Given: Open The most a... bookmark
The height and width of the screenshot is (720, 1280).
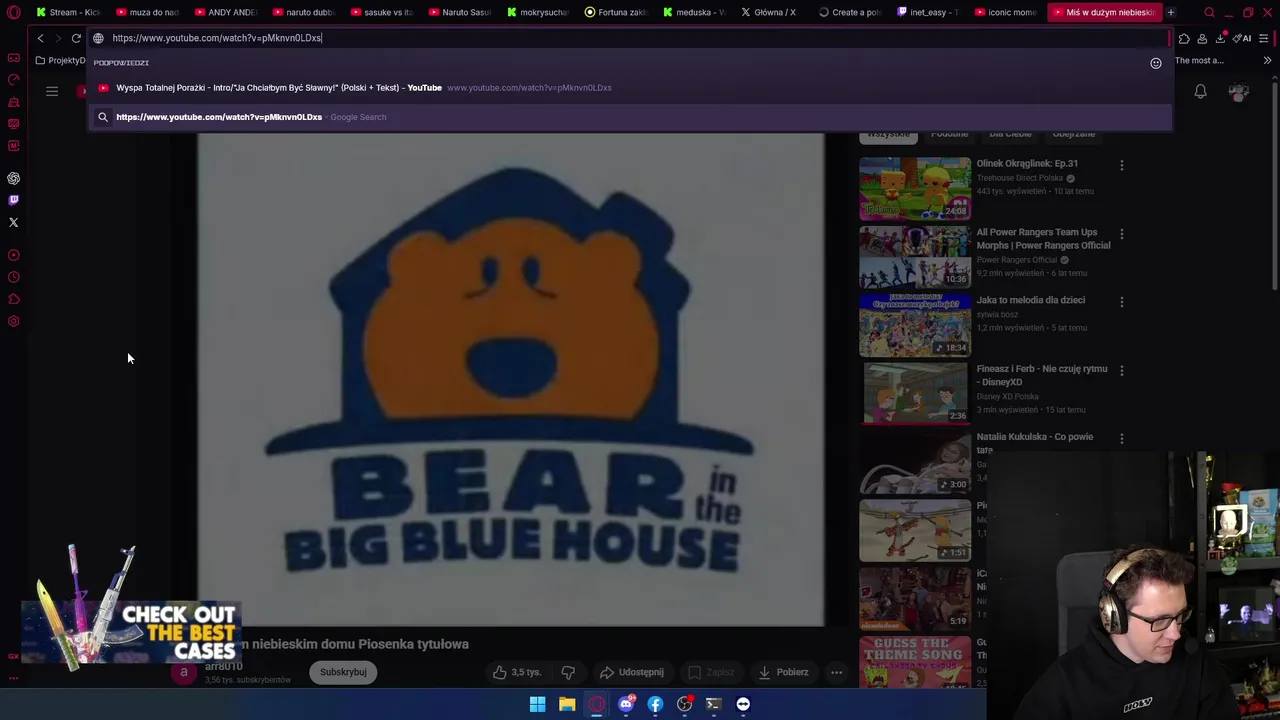Looking at the screenshot, I should [x=1199, y=60].
